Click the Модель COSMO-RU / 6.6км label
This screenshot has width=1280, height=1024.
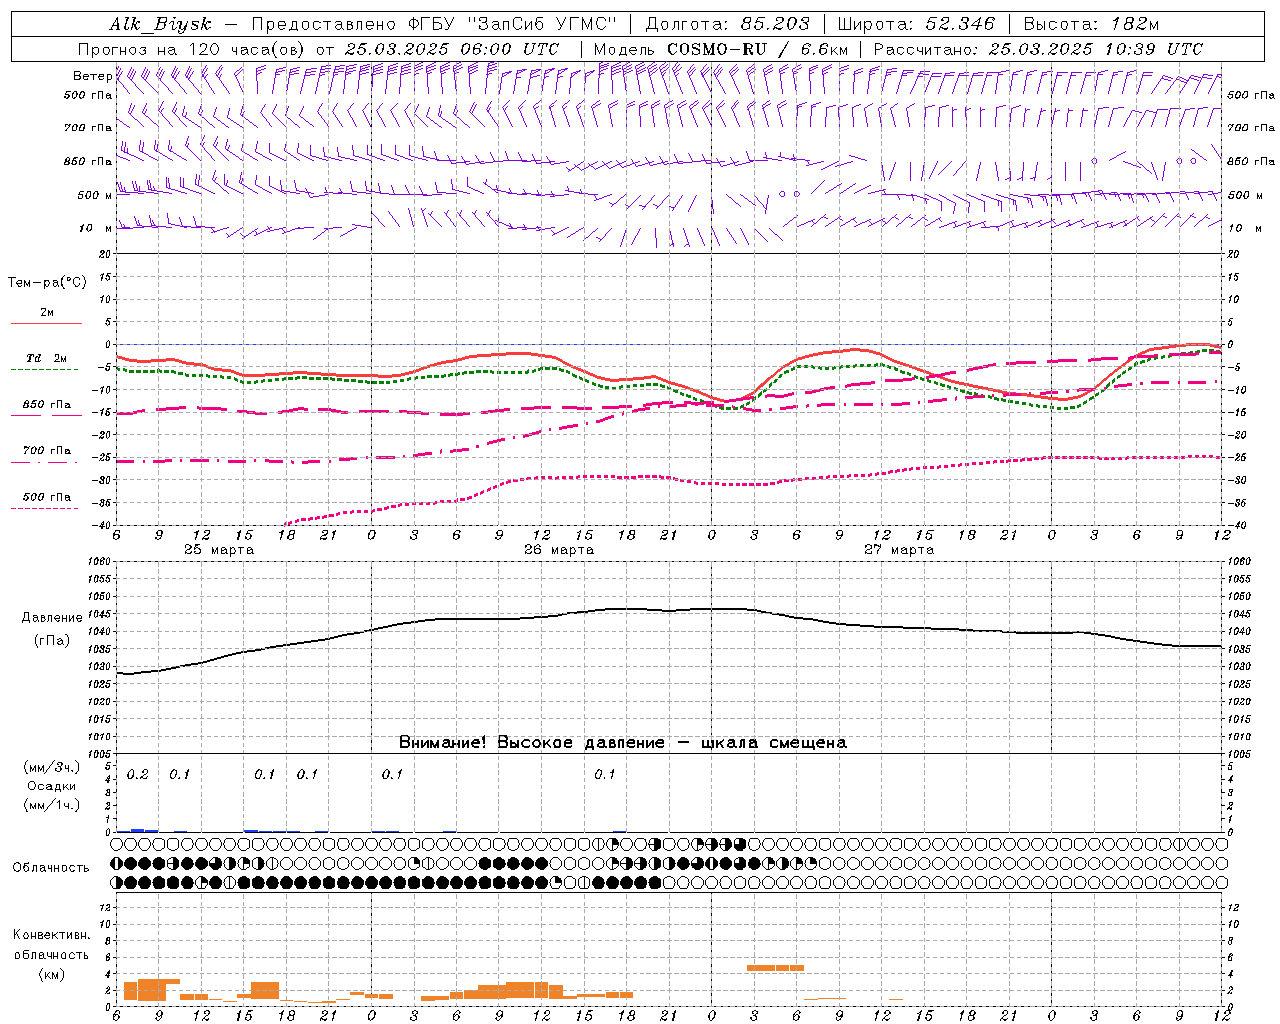pyautogui.click(x=721, y=49)
